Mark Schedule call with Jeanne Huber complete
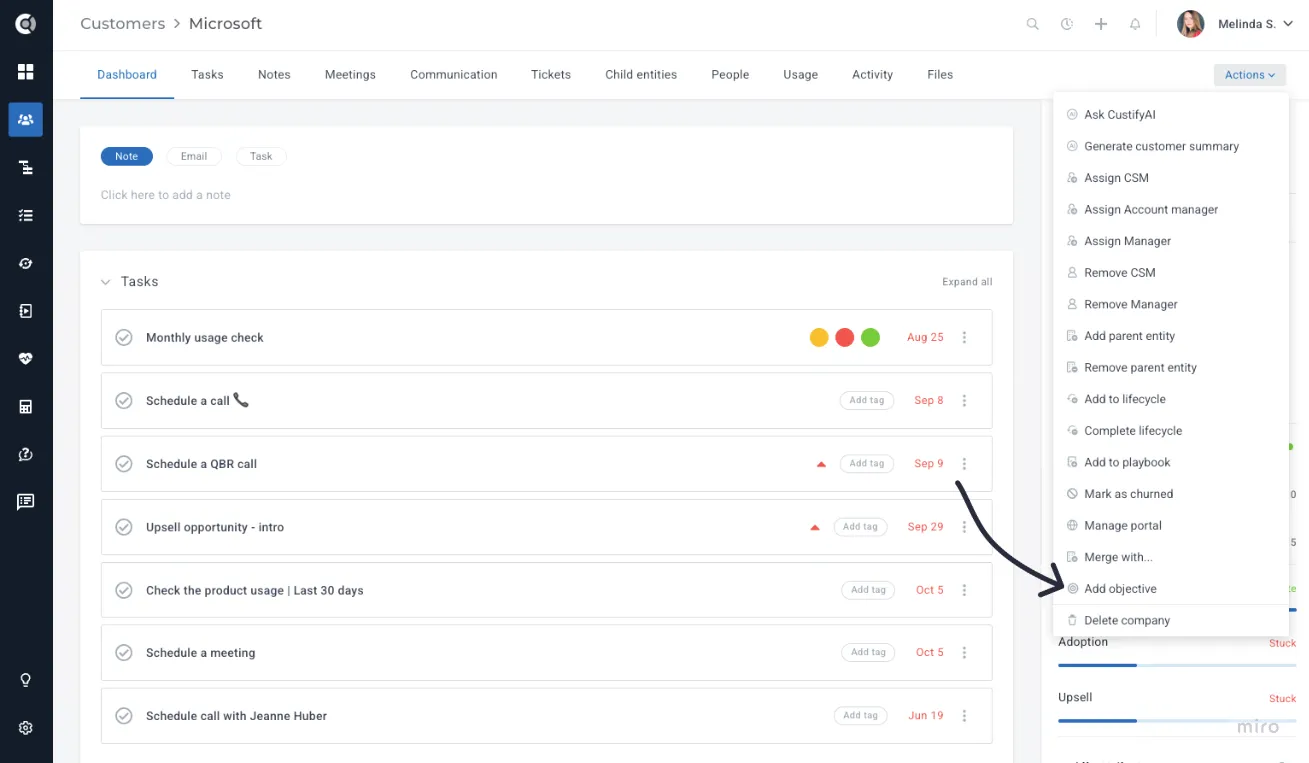Viewport: 1309px width, 763px height. [x=124, y=716]
